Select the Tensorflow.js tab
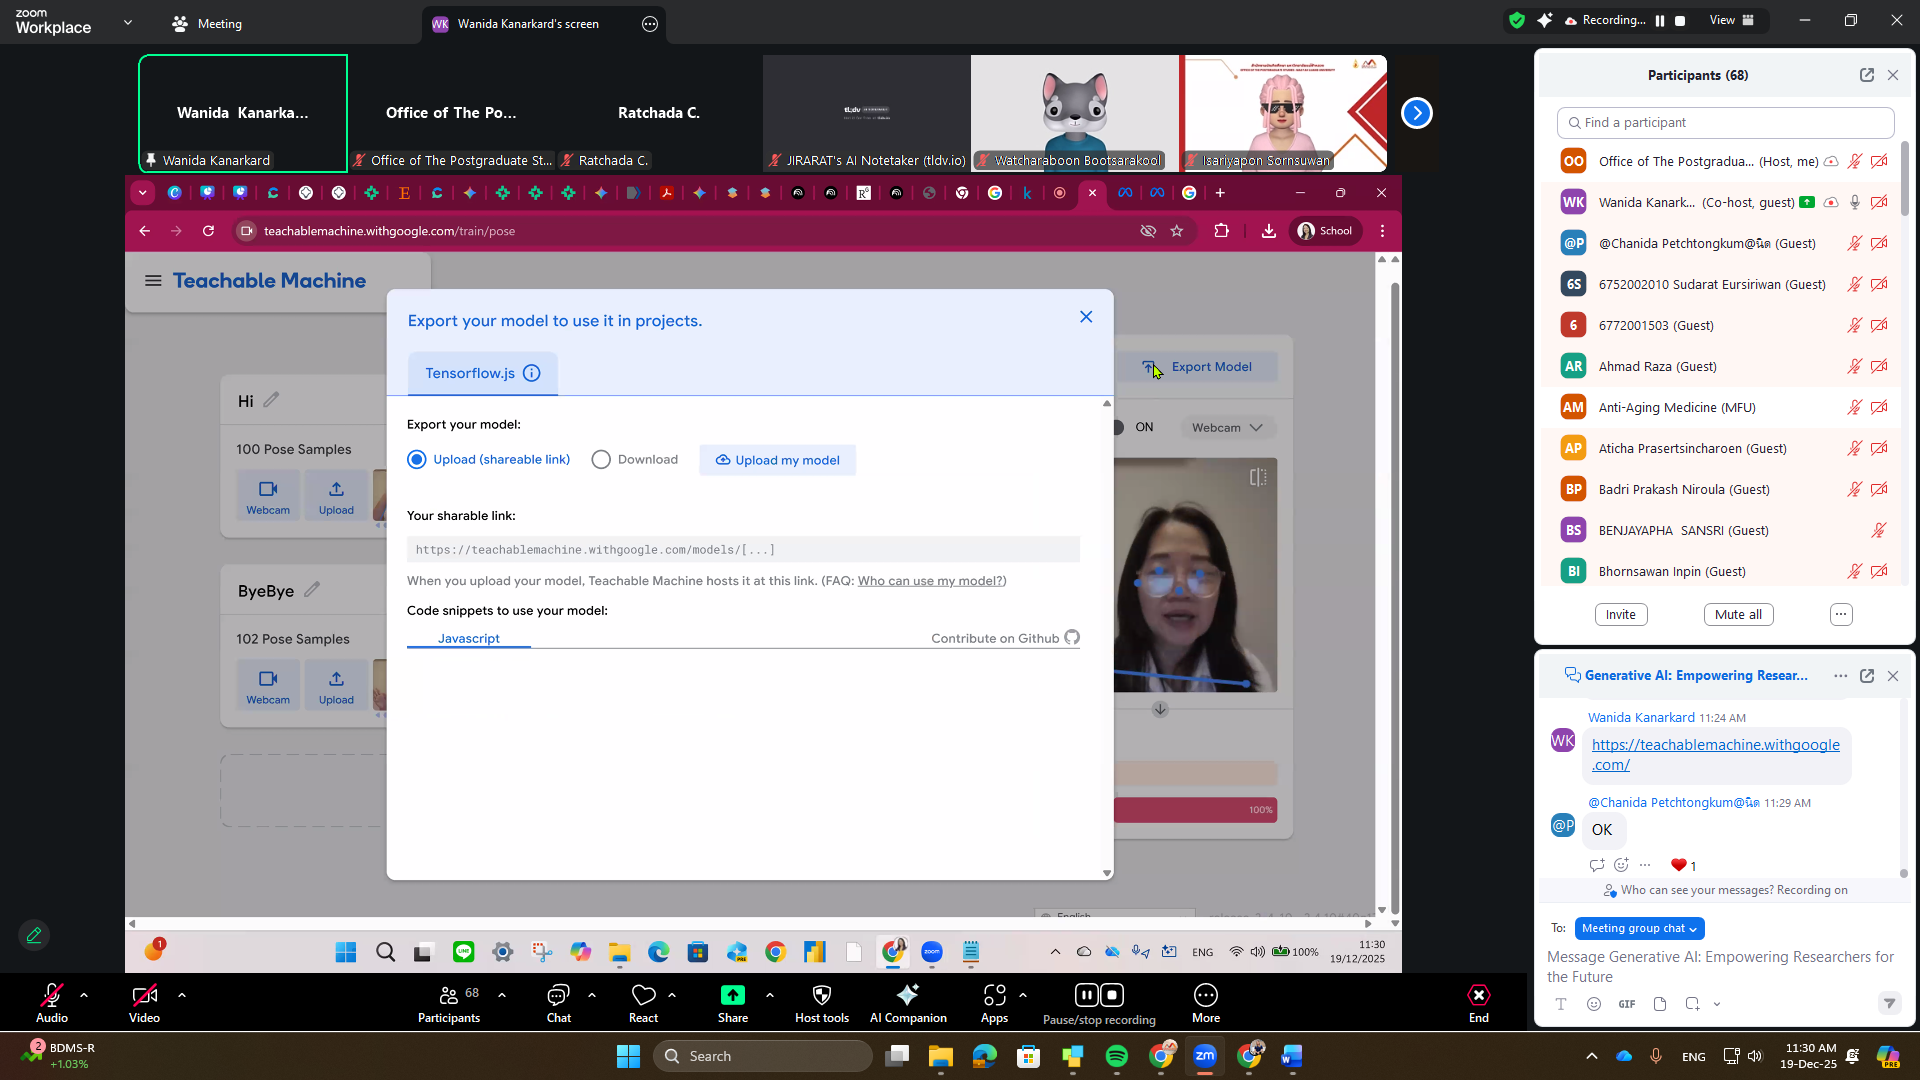The image size is (1920, 1080). pyautogui.click(x=470, y=373)
